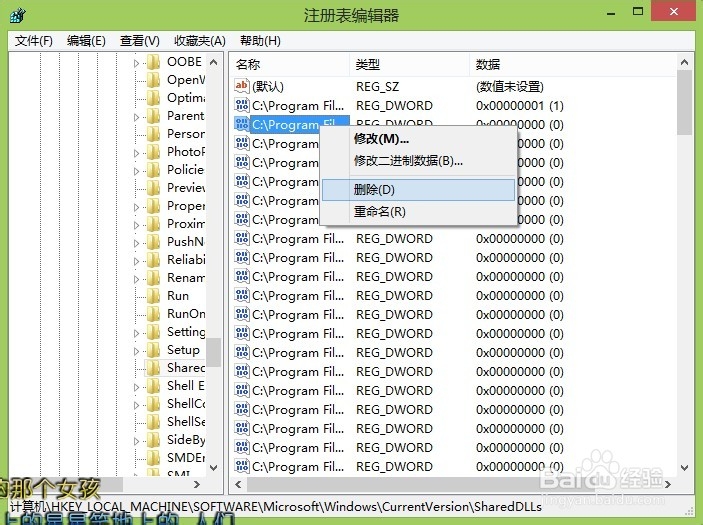Expand the PhotoP key node

(x=136, y=153)
